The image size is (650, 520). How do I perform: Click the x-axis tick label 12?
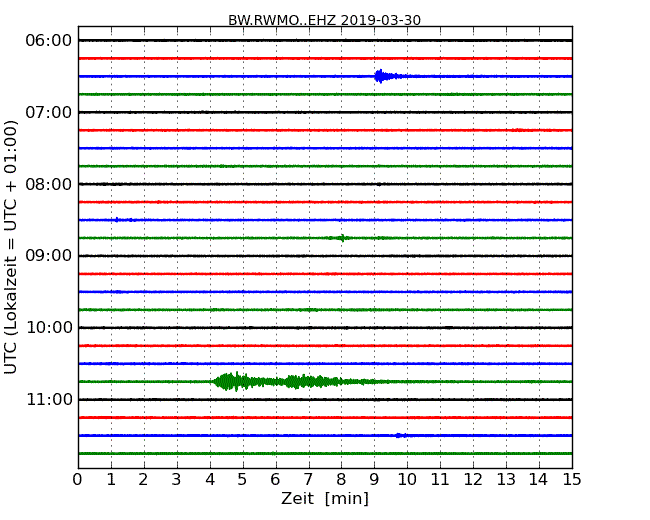[x=473, y=480]
